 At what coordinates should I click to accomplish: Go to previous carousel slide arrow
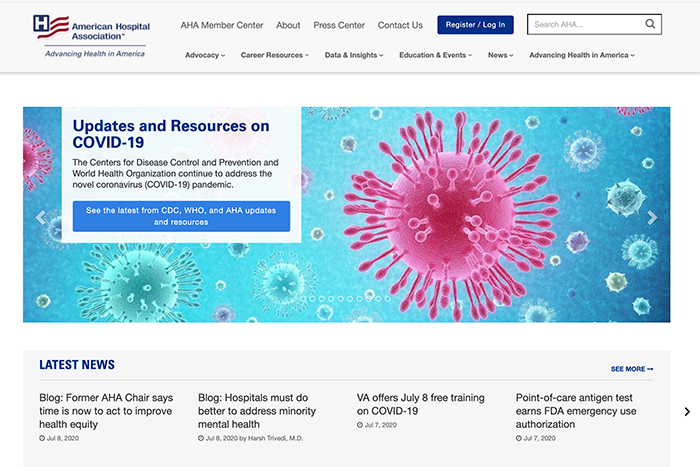pyautogui.click(x=41, y=217)
